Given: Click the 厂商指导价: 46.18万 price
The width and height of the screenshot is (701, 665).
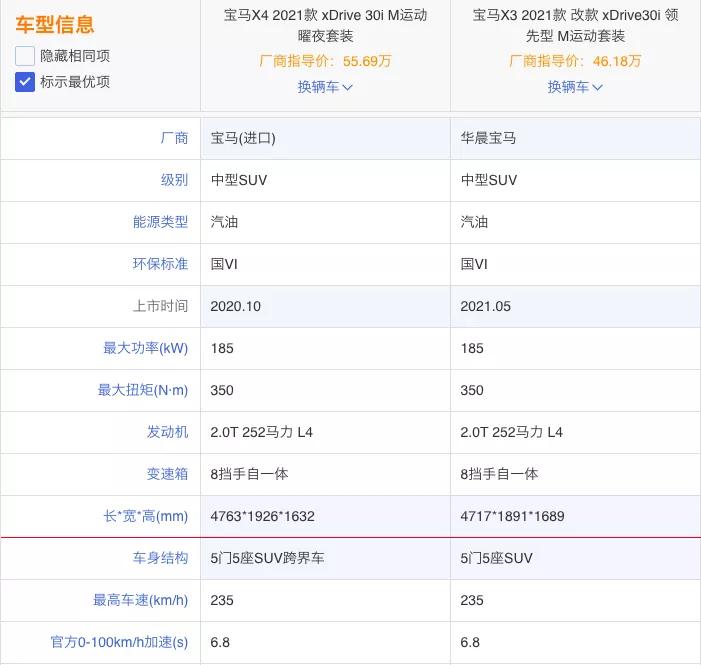Looking at the screenshot, I should tap(575, 61).
